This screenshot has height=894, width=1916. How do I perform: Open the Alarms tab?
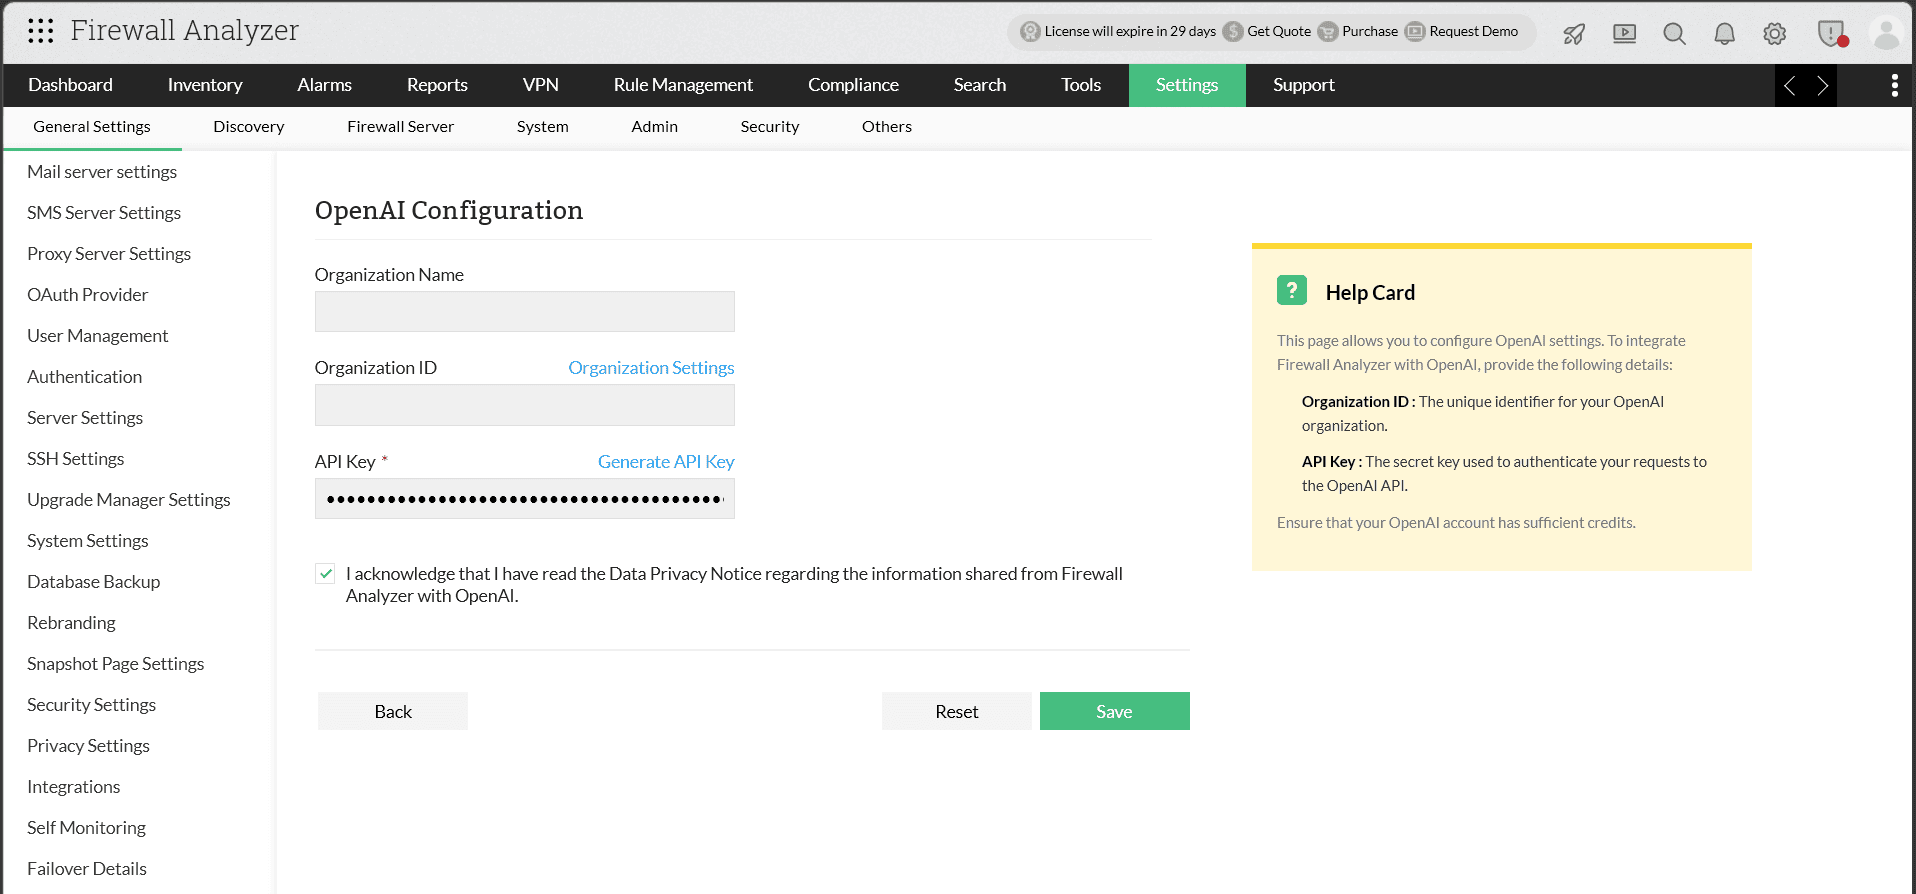click(324, 85)
